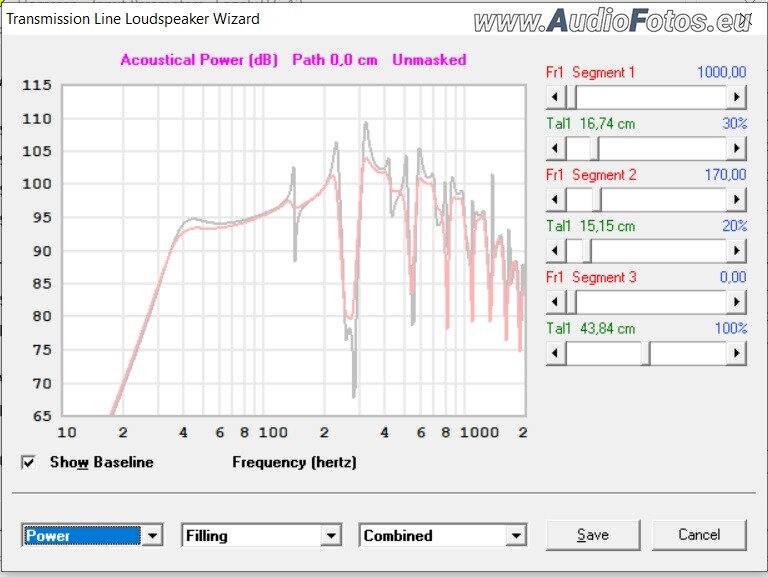
Task: Click right arrow of Segment 3 Fr1 slider
Action: 736,302
